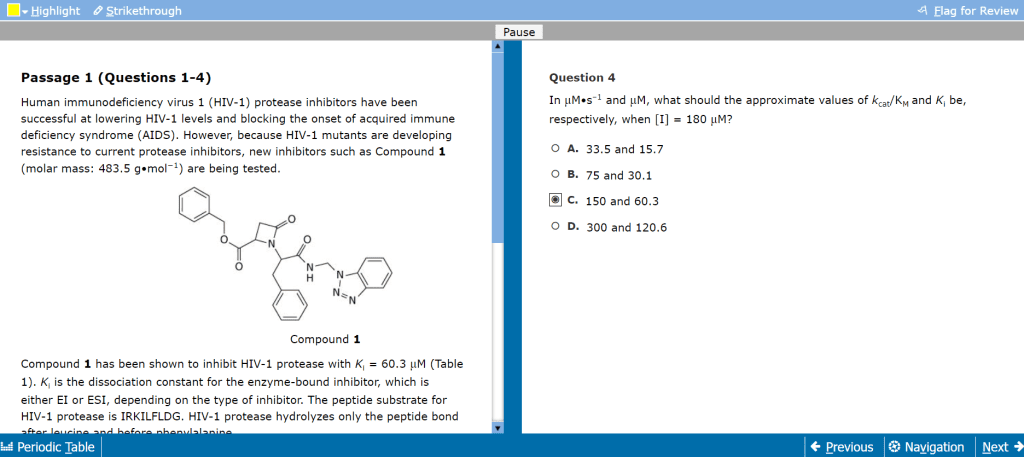Image resolution: width=1024 pixels, height=457 pixels.
Task: Click the yellow highlight color swatch
Action: coord(12,10)
